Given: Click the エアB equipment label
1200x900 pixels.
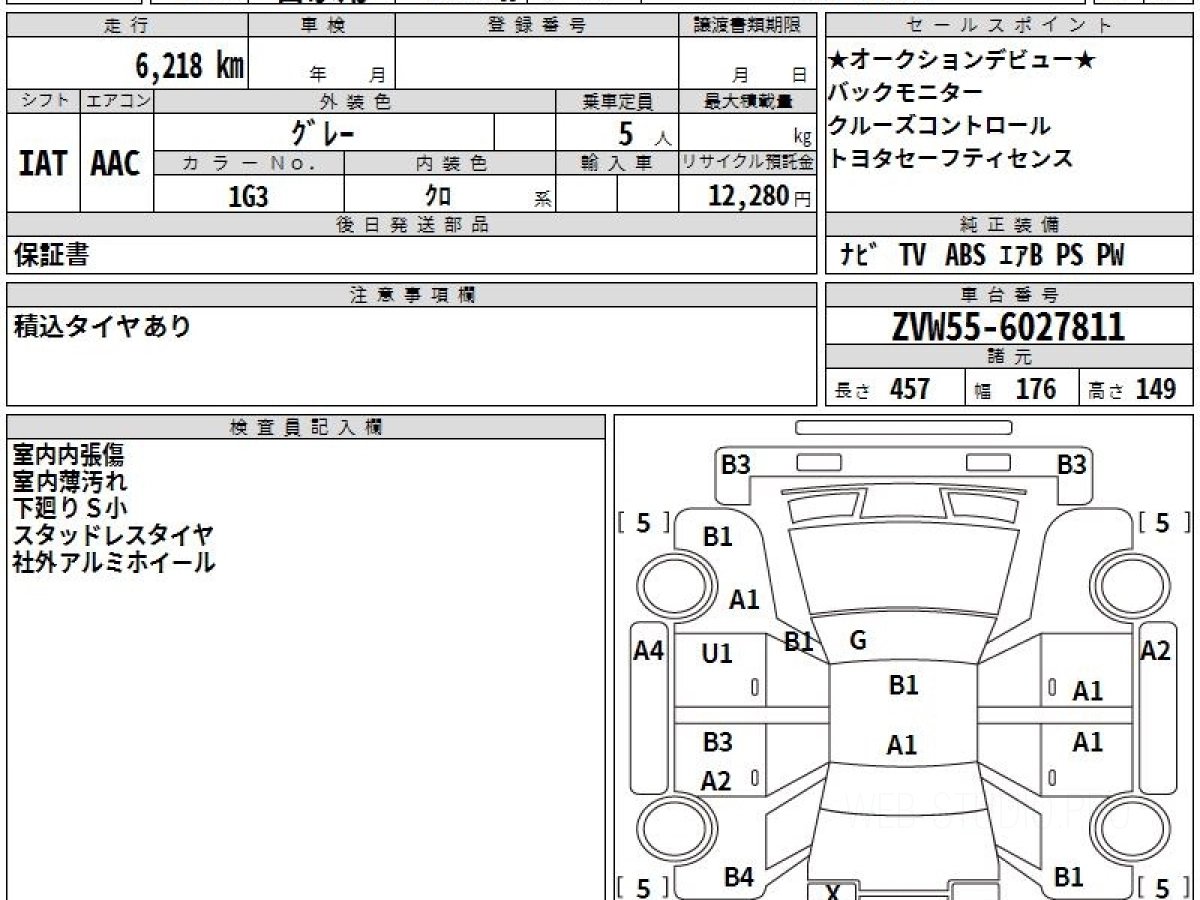Looking at the screenshot, I should point(1020,256).
